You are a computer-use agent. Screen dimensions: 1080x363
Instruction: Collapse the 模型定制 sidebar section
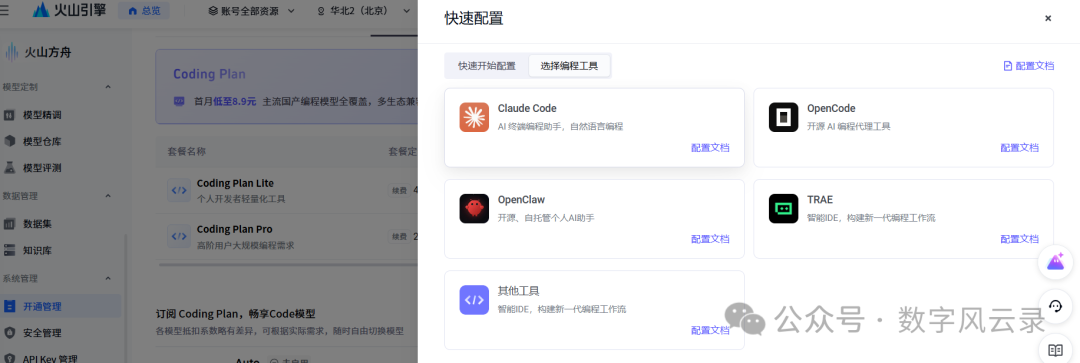[107, 87]
